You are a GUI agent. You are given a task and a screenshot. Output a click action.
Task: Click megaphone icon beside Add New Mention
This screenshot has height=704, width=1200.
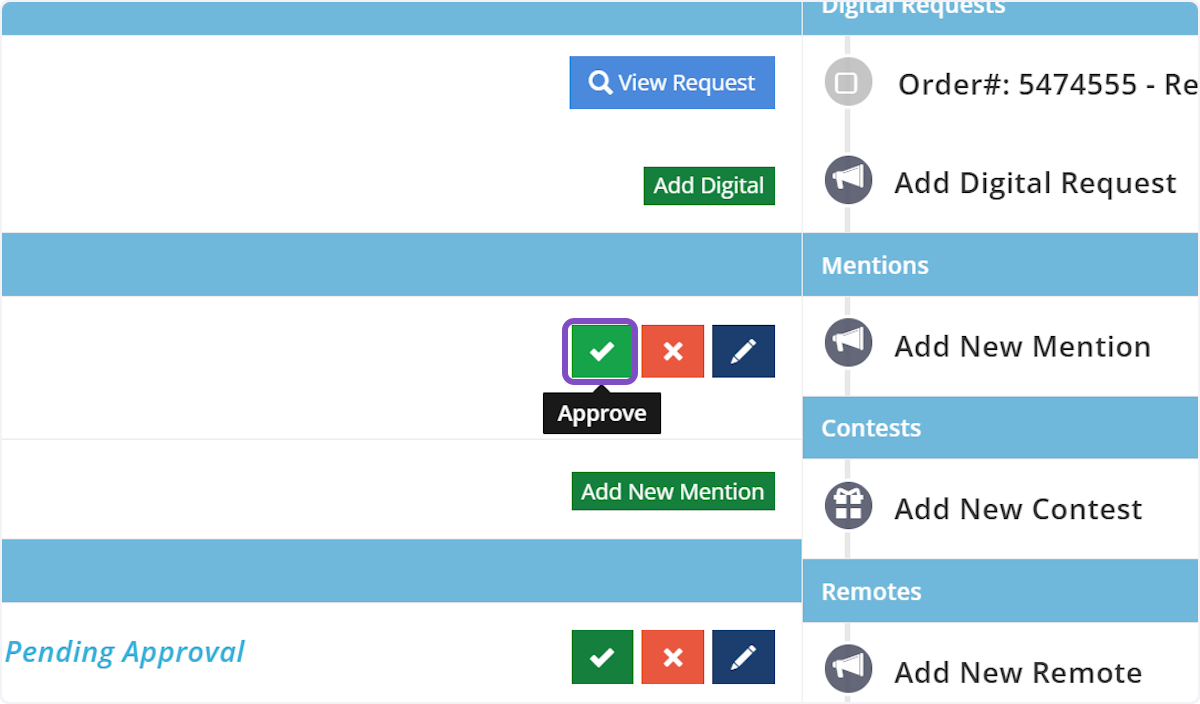tap(848, 344)
